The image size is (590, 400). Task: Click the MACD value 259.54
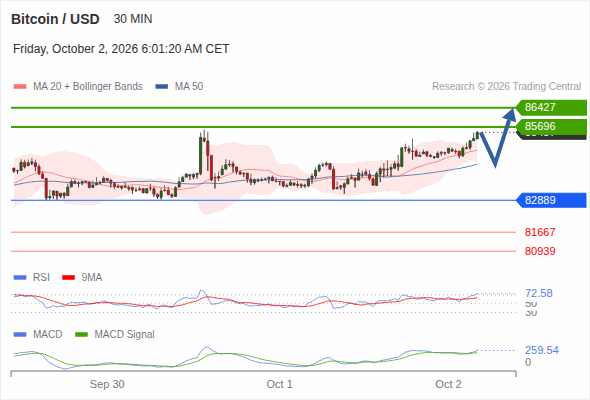coord(542,350)
